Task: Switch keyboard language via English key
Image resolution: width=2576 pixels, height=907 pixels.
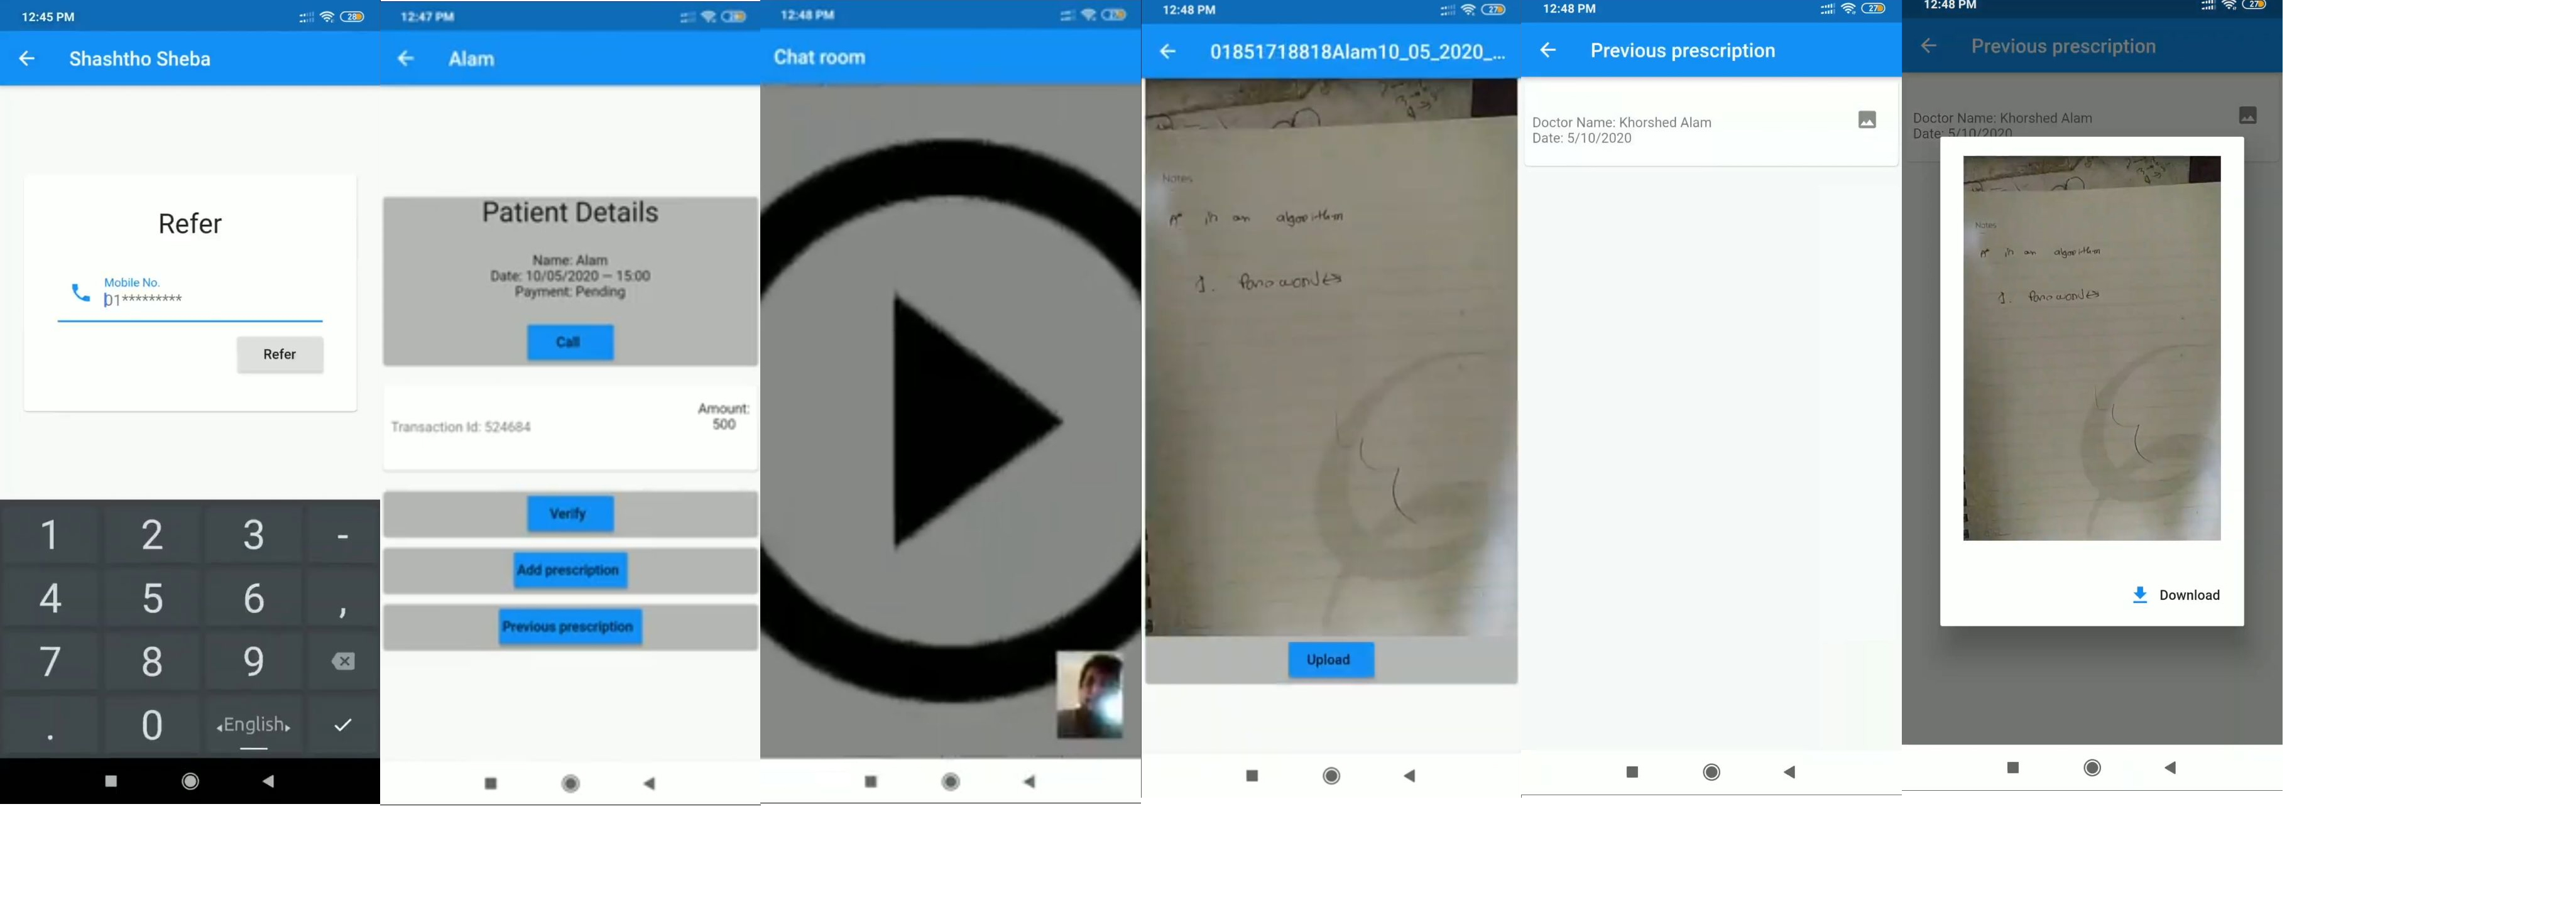Action: point(254,725)
